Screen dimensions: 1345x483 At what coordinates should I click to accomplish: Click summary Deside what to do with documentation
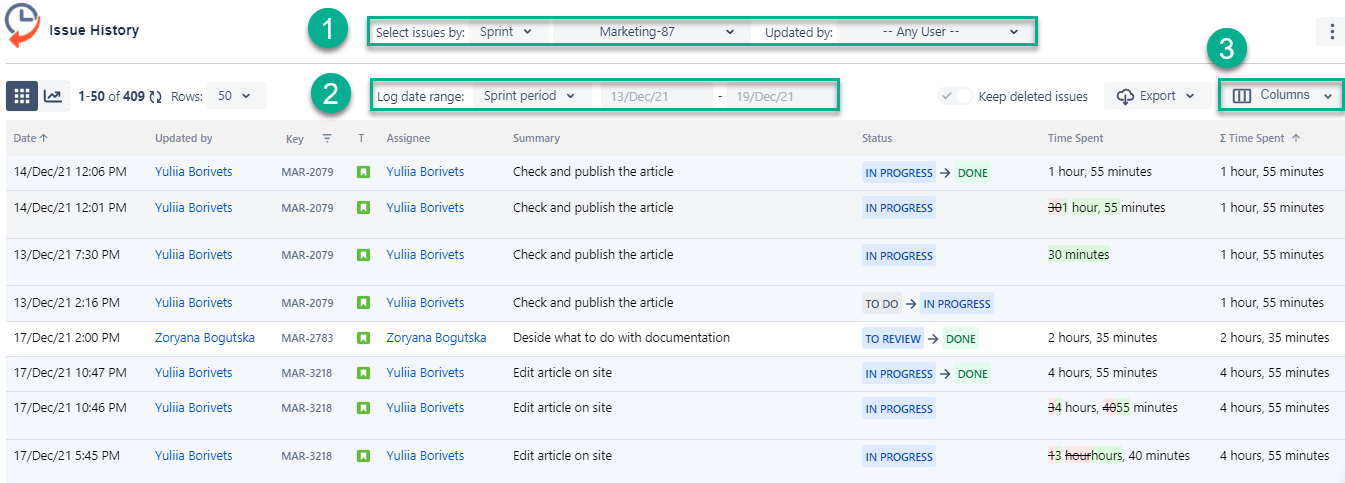(x=621, y=338)
